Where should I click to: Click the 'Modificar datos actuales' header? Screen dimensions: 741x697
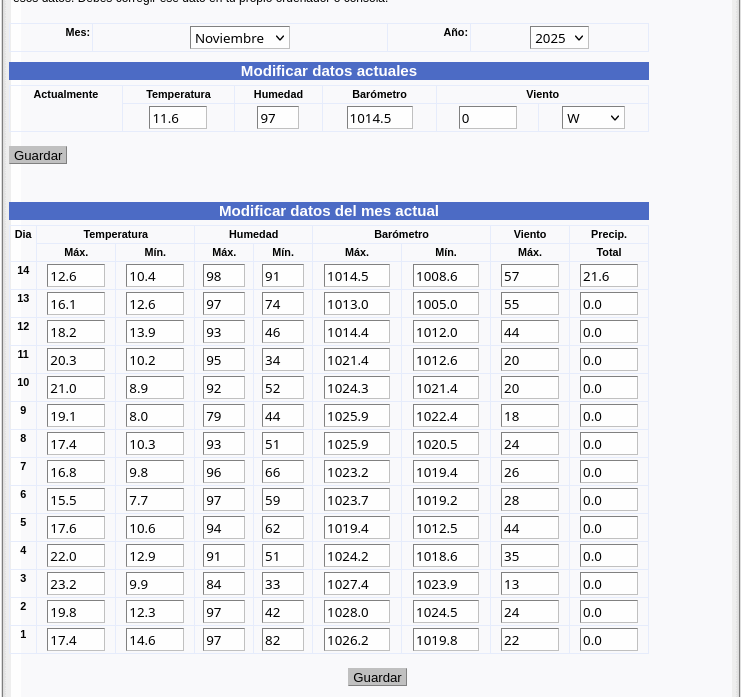tap(328, 71)
